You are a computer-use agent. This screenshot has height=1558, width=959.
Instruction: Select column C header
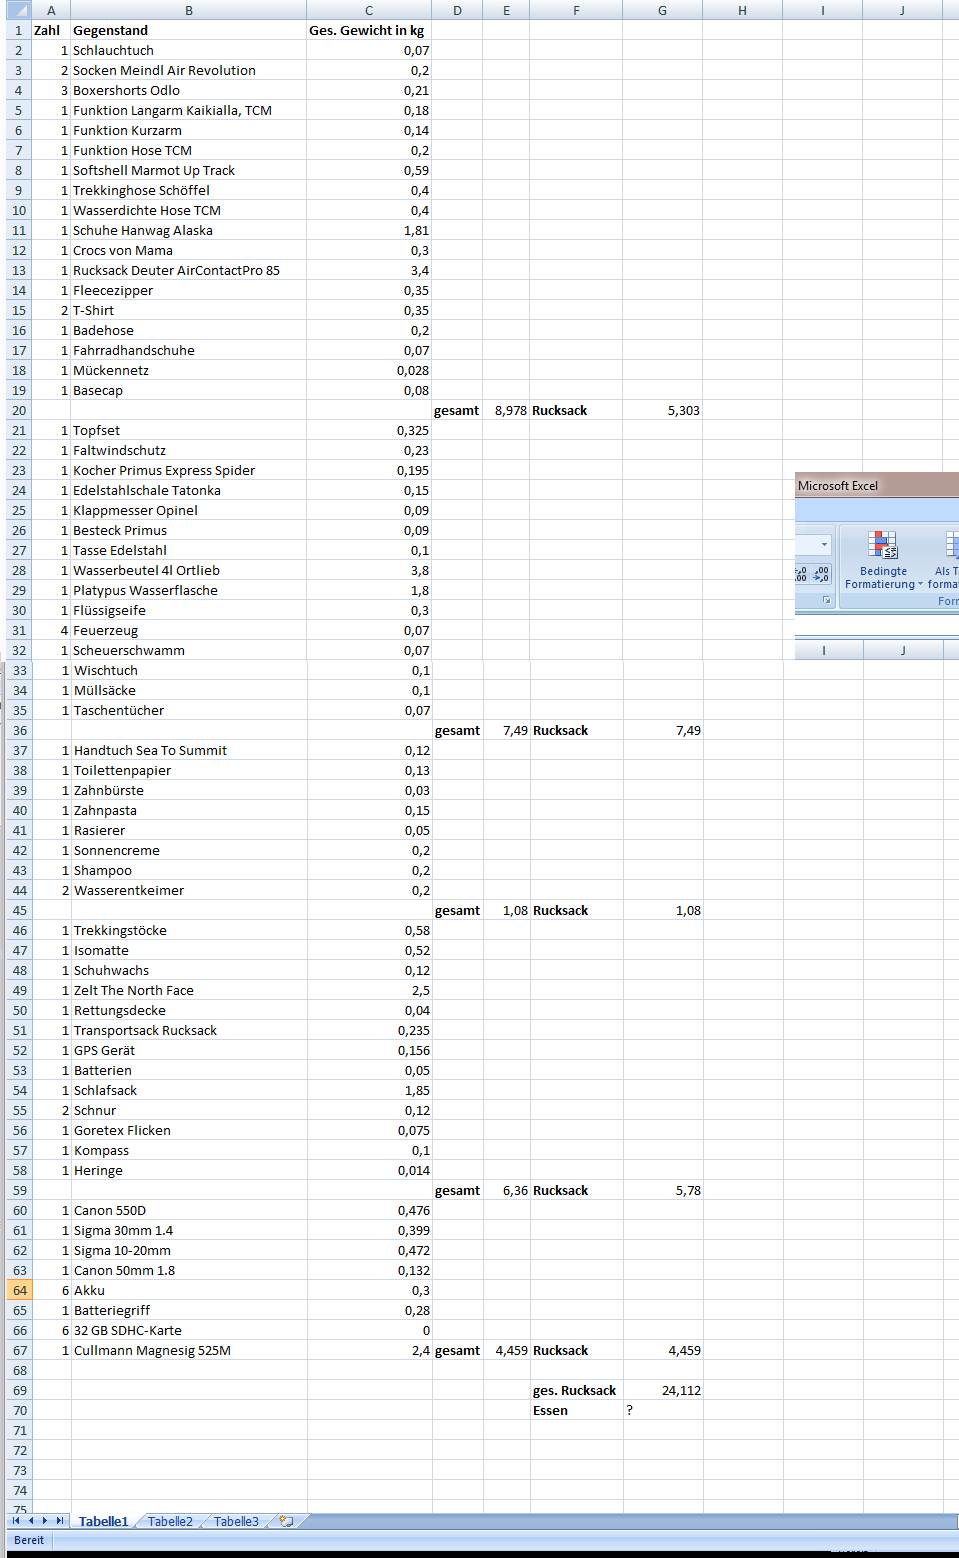(x=368, y=10)
